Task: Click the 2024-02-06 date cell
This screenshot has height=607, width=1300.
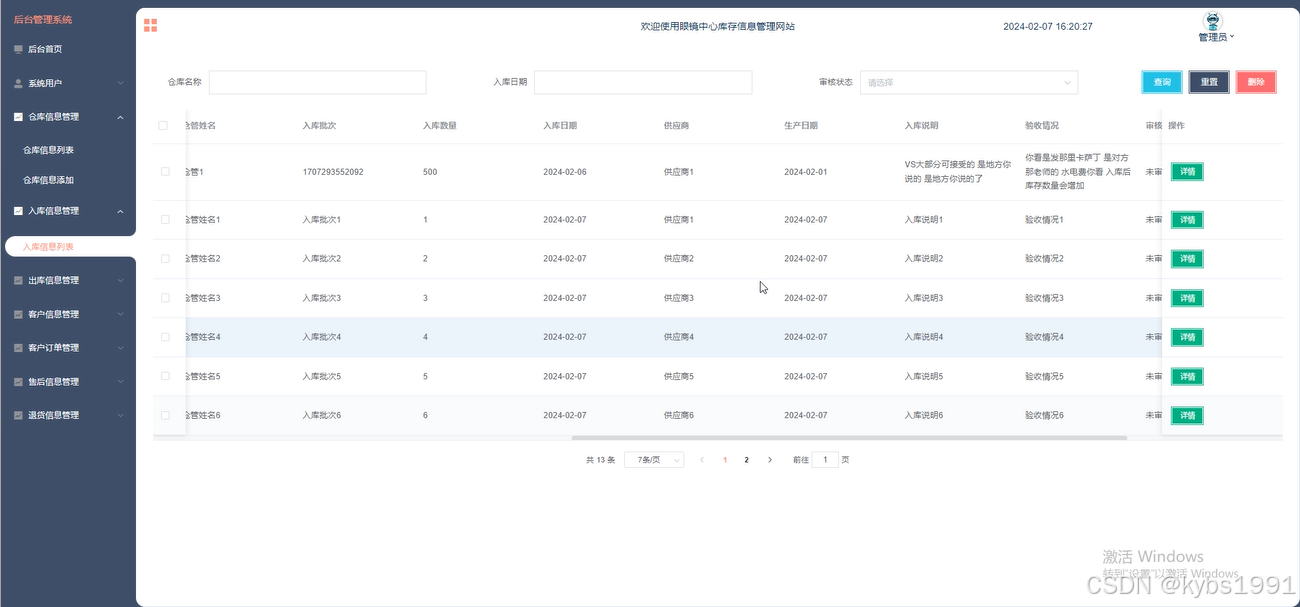Action: (x=565, y=172)
